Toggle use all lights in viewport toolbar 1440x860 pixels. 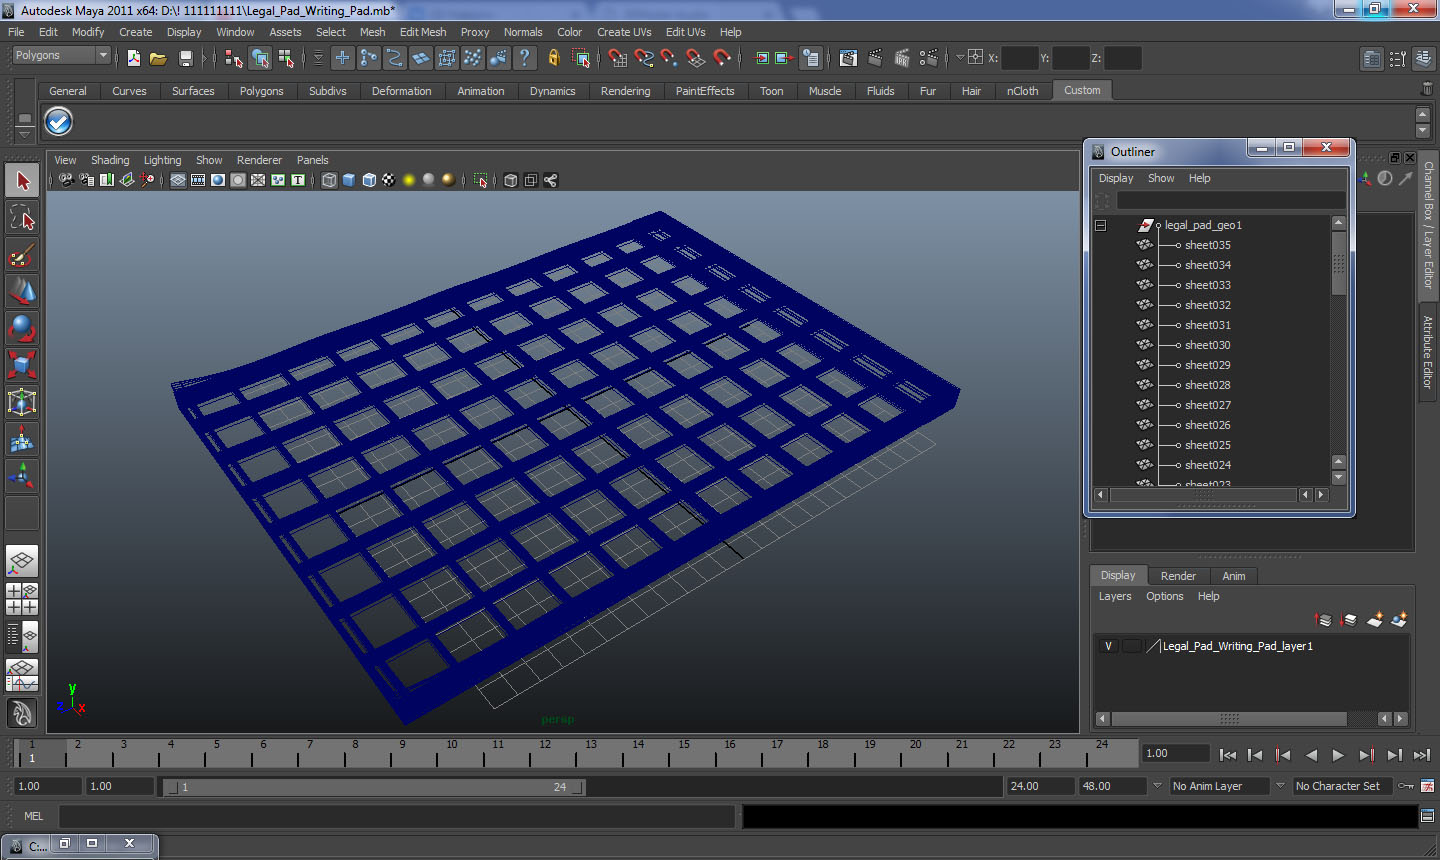coord(409,180)
